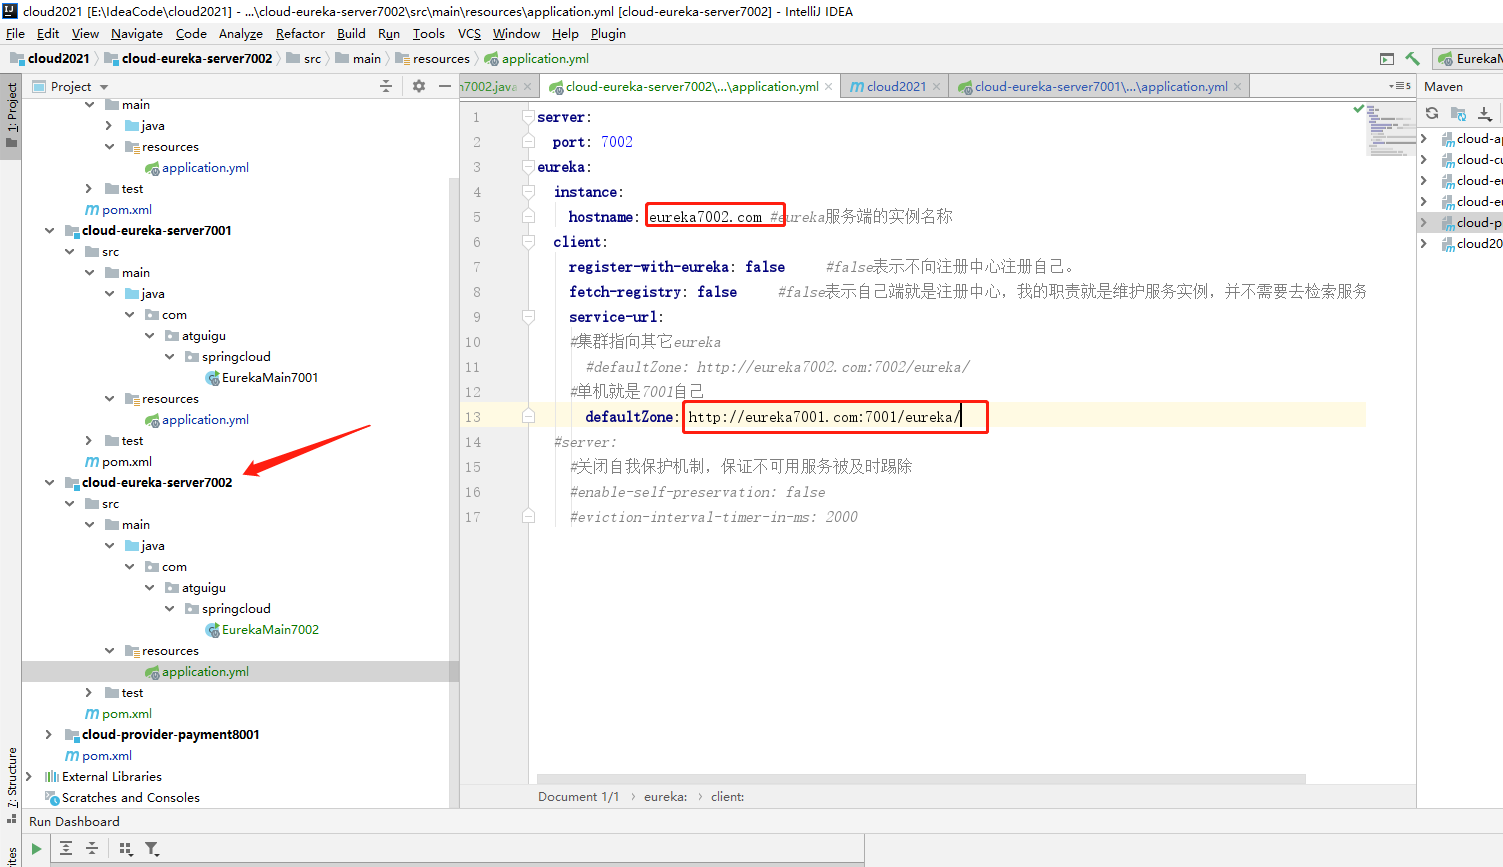Collapse springcloud package under server7001
Screen dimensions: 1503x867
coord(169,357)
